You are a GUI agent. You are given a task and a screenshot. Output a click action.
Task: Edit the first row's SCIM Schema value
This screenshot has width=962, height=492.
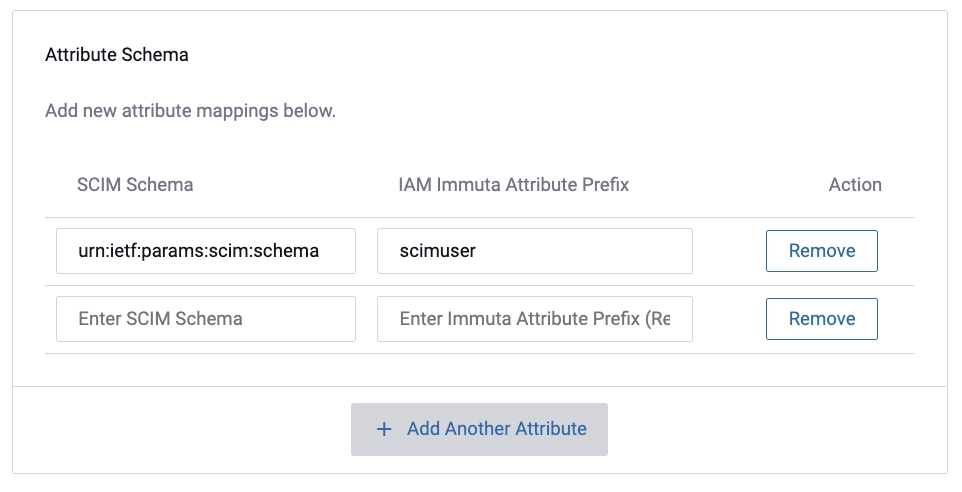pyautogui.click(x=206, y=251)
